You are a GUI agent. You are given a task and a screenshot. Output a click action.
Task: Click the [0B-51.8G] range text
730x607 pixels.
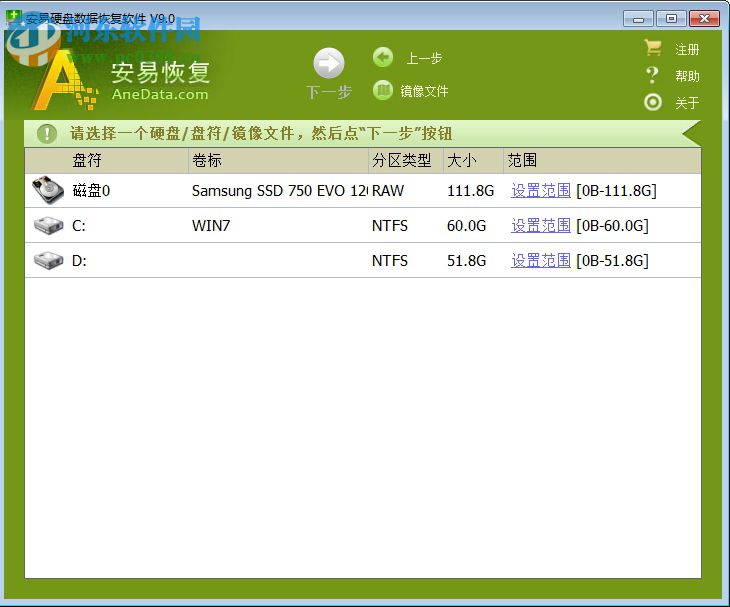[x=612, y=261]
